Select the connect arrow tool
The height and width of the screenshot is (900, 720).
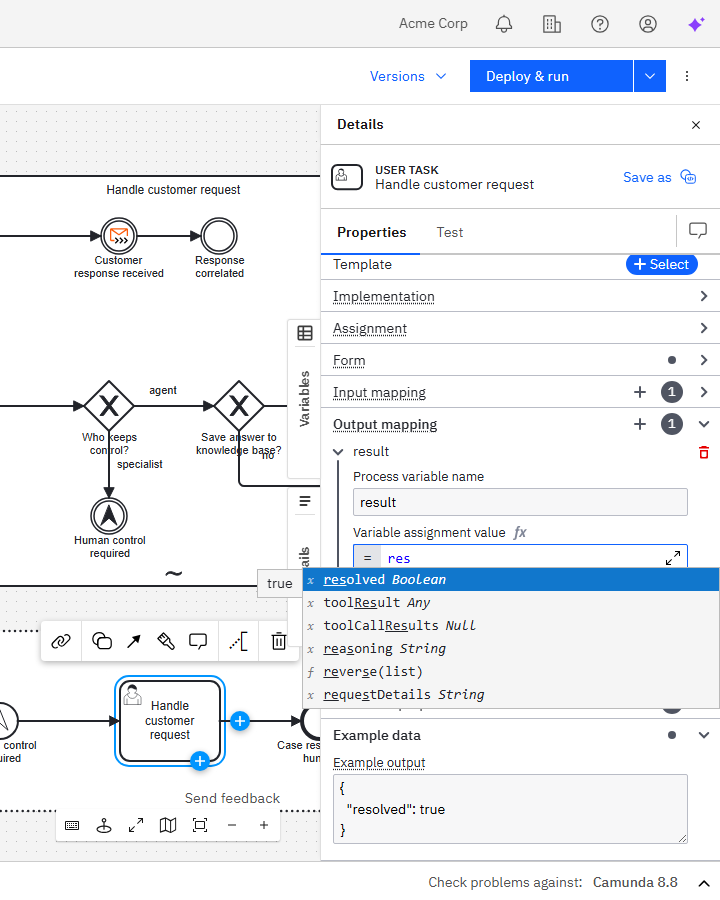click(134, 641)
